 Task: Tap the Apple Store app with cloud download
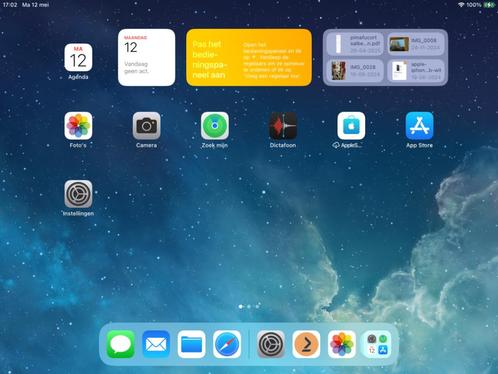(x=351, y=126)
